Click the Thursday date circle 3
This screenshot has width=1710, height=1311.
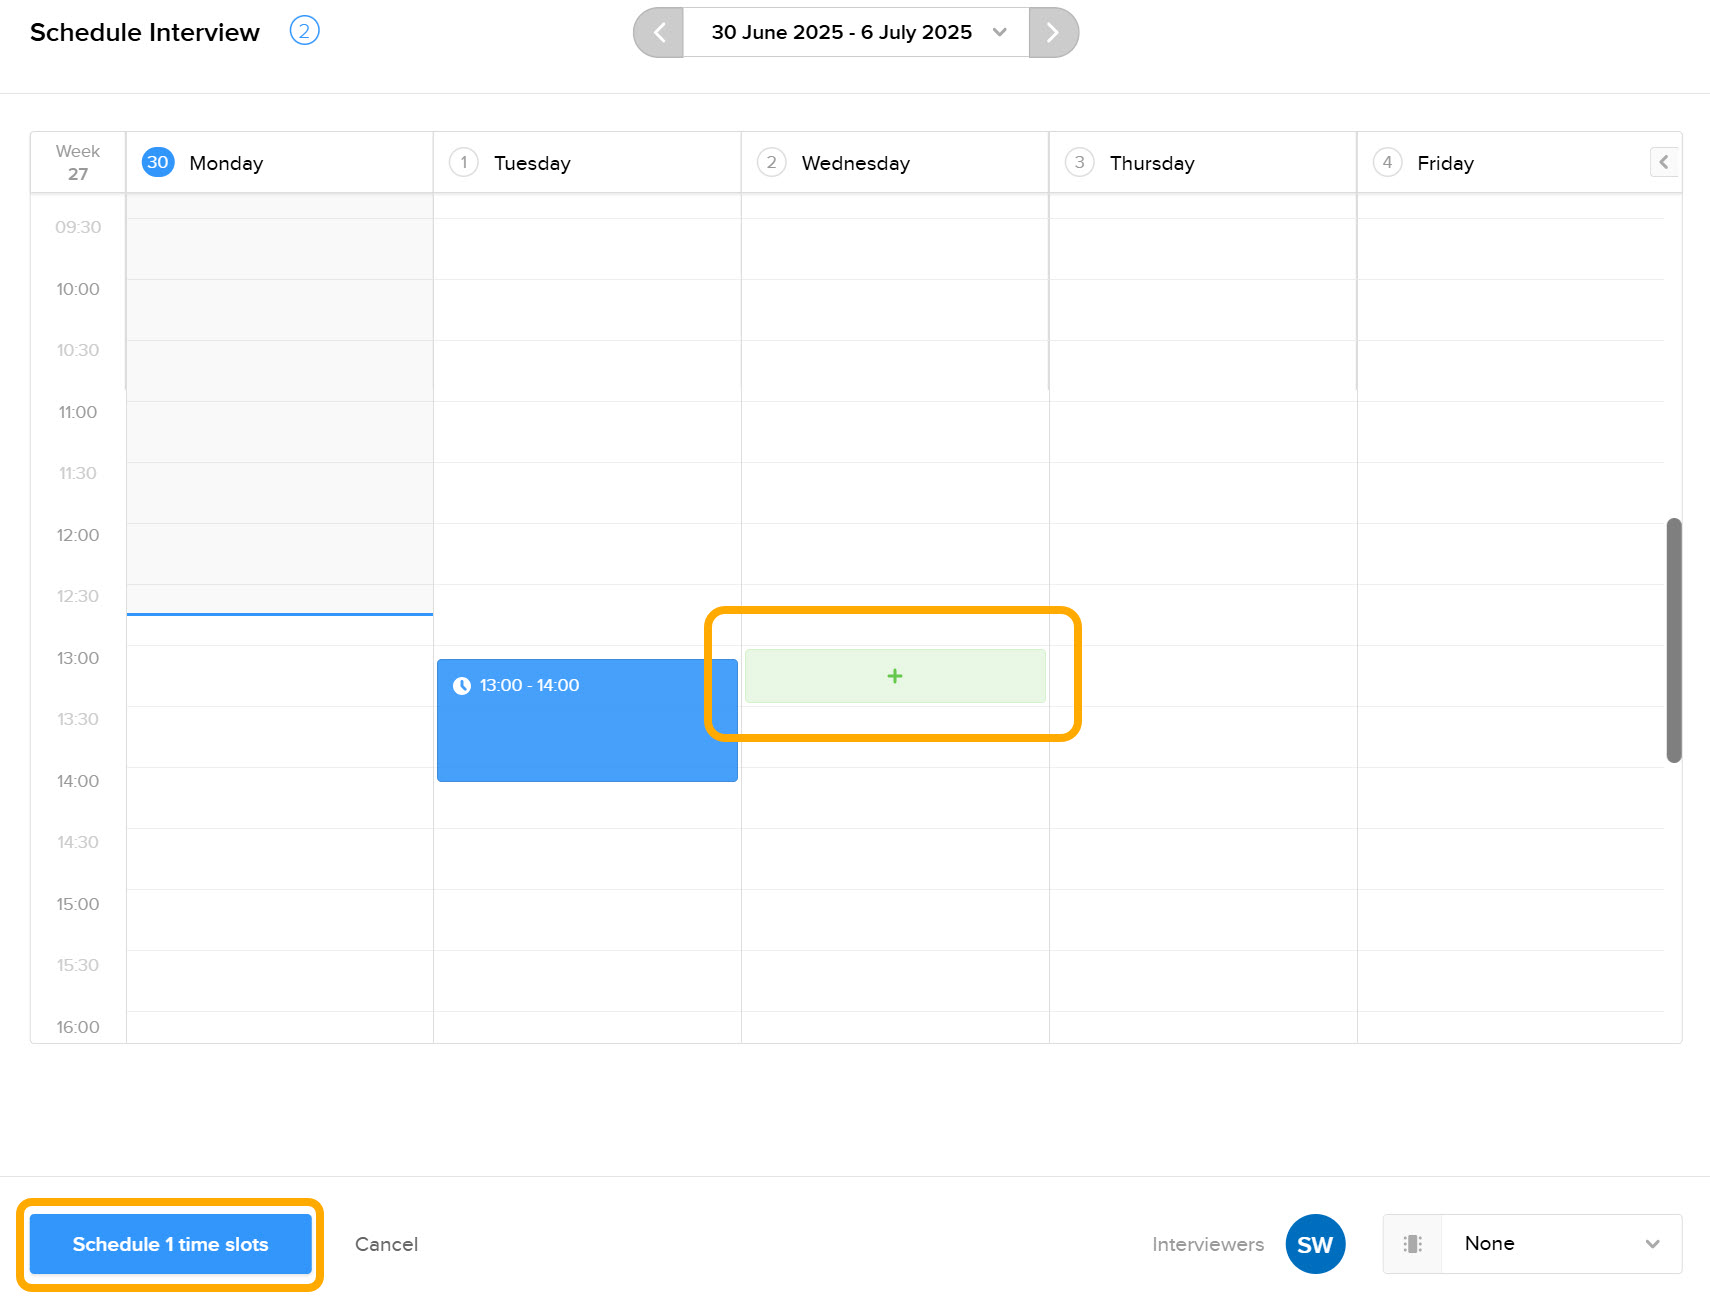pos(1079,162)
